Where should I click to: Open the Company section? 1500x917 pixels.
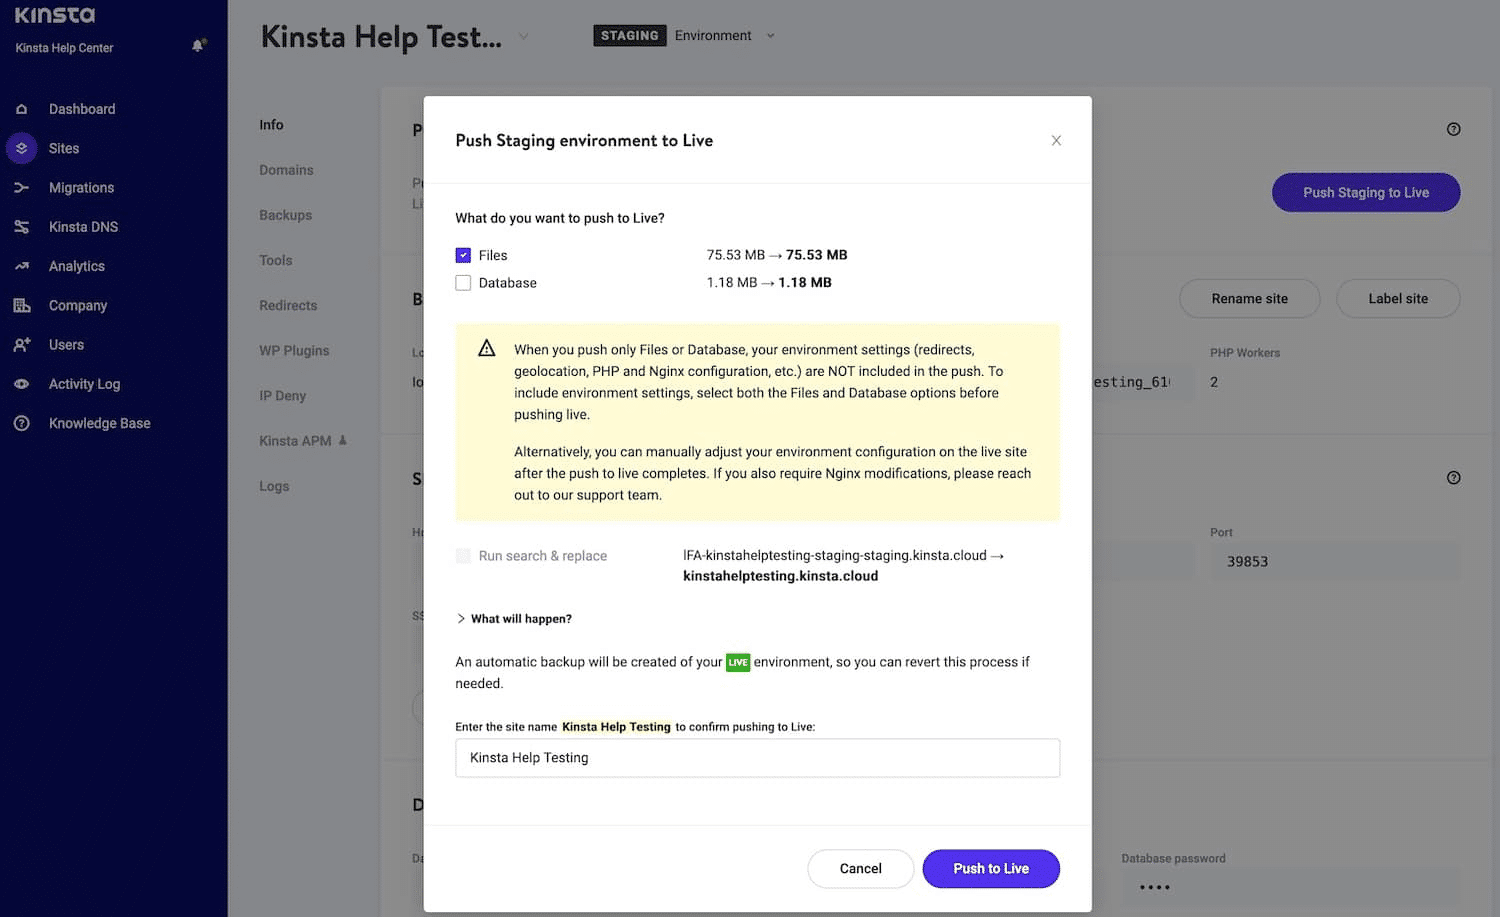click(76, 305)
